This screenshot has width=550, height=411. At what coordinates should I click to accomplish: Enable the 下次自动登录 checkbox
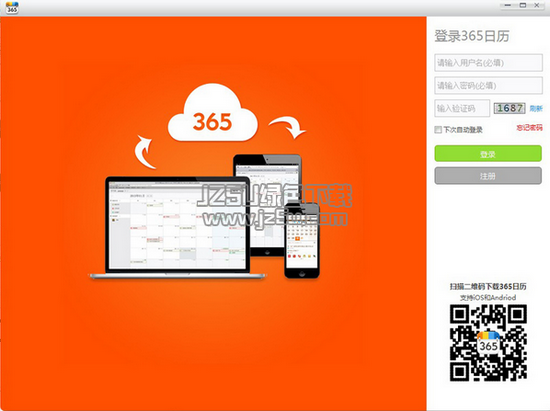(x=438, y=129)
